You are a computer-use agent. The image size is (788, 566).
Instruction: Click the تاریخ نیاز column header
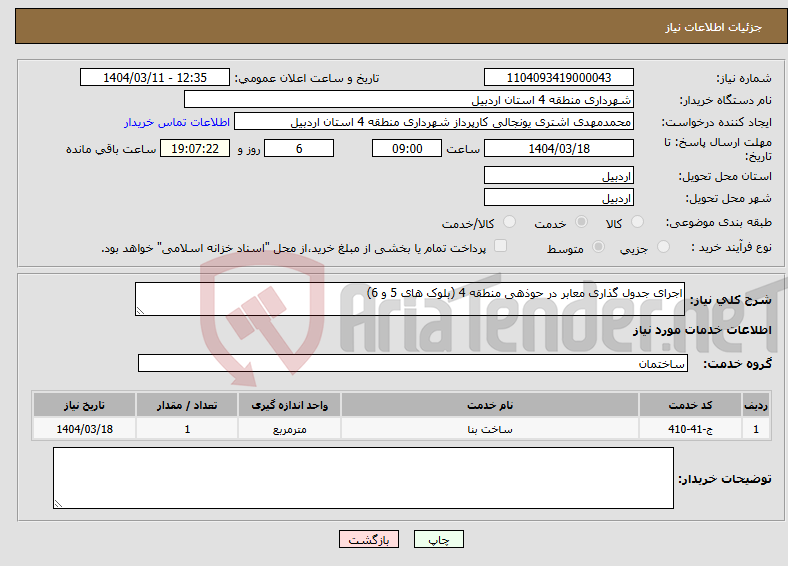[x=84, y=405]
